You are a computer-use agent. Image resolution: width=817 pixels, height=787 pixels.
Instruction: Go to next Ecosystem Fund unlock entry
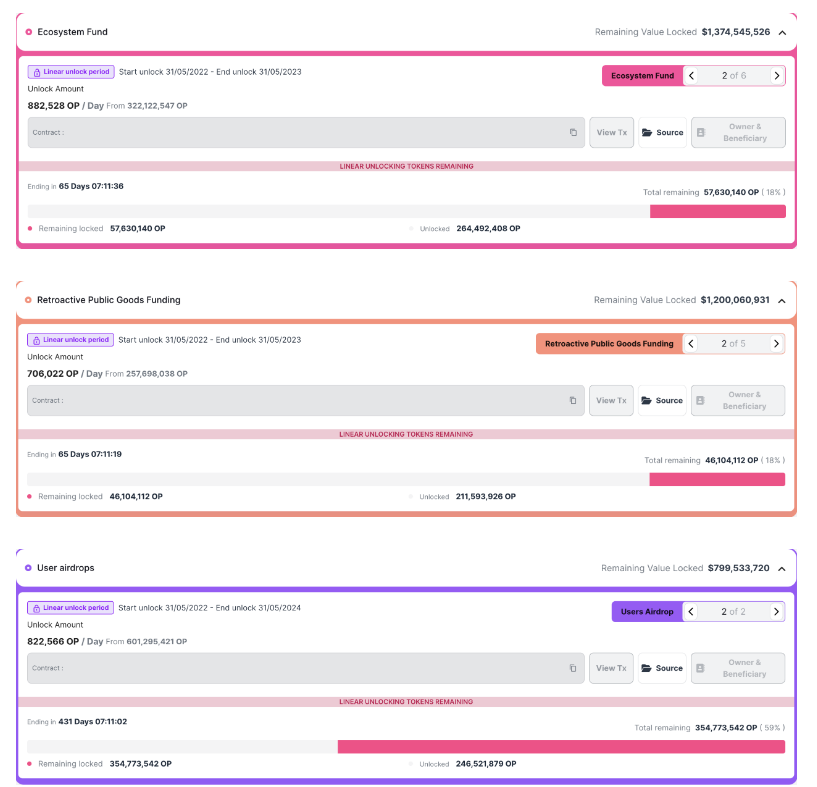[x=776, y=76]
